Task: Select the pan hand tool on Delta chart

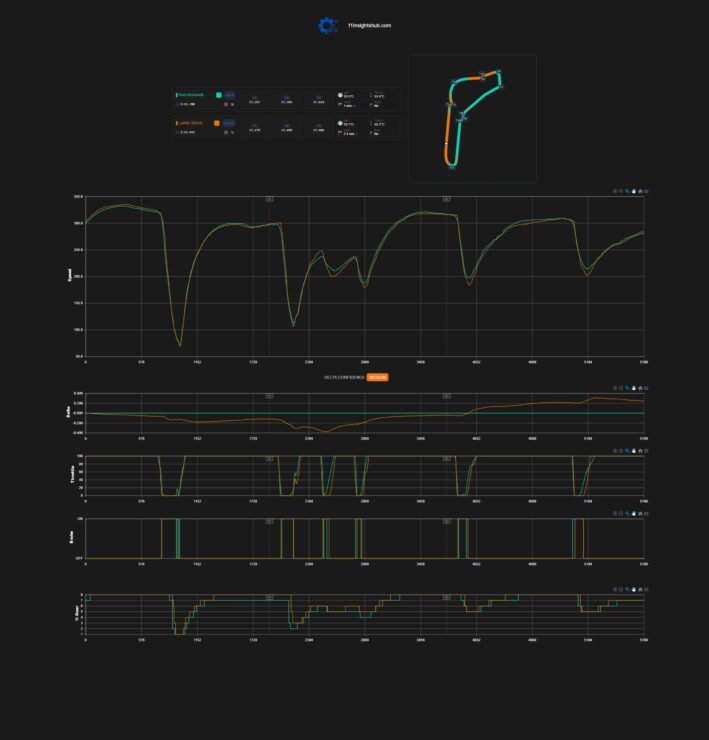Action: pyautogui.click(x=634, y=388)
